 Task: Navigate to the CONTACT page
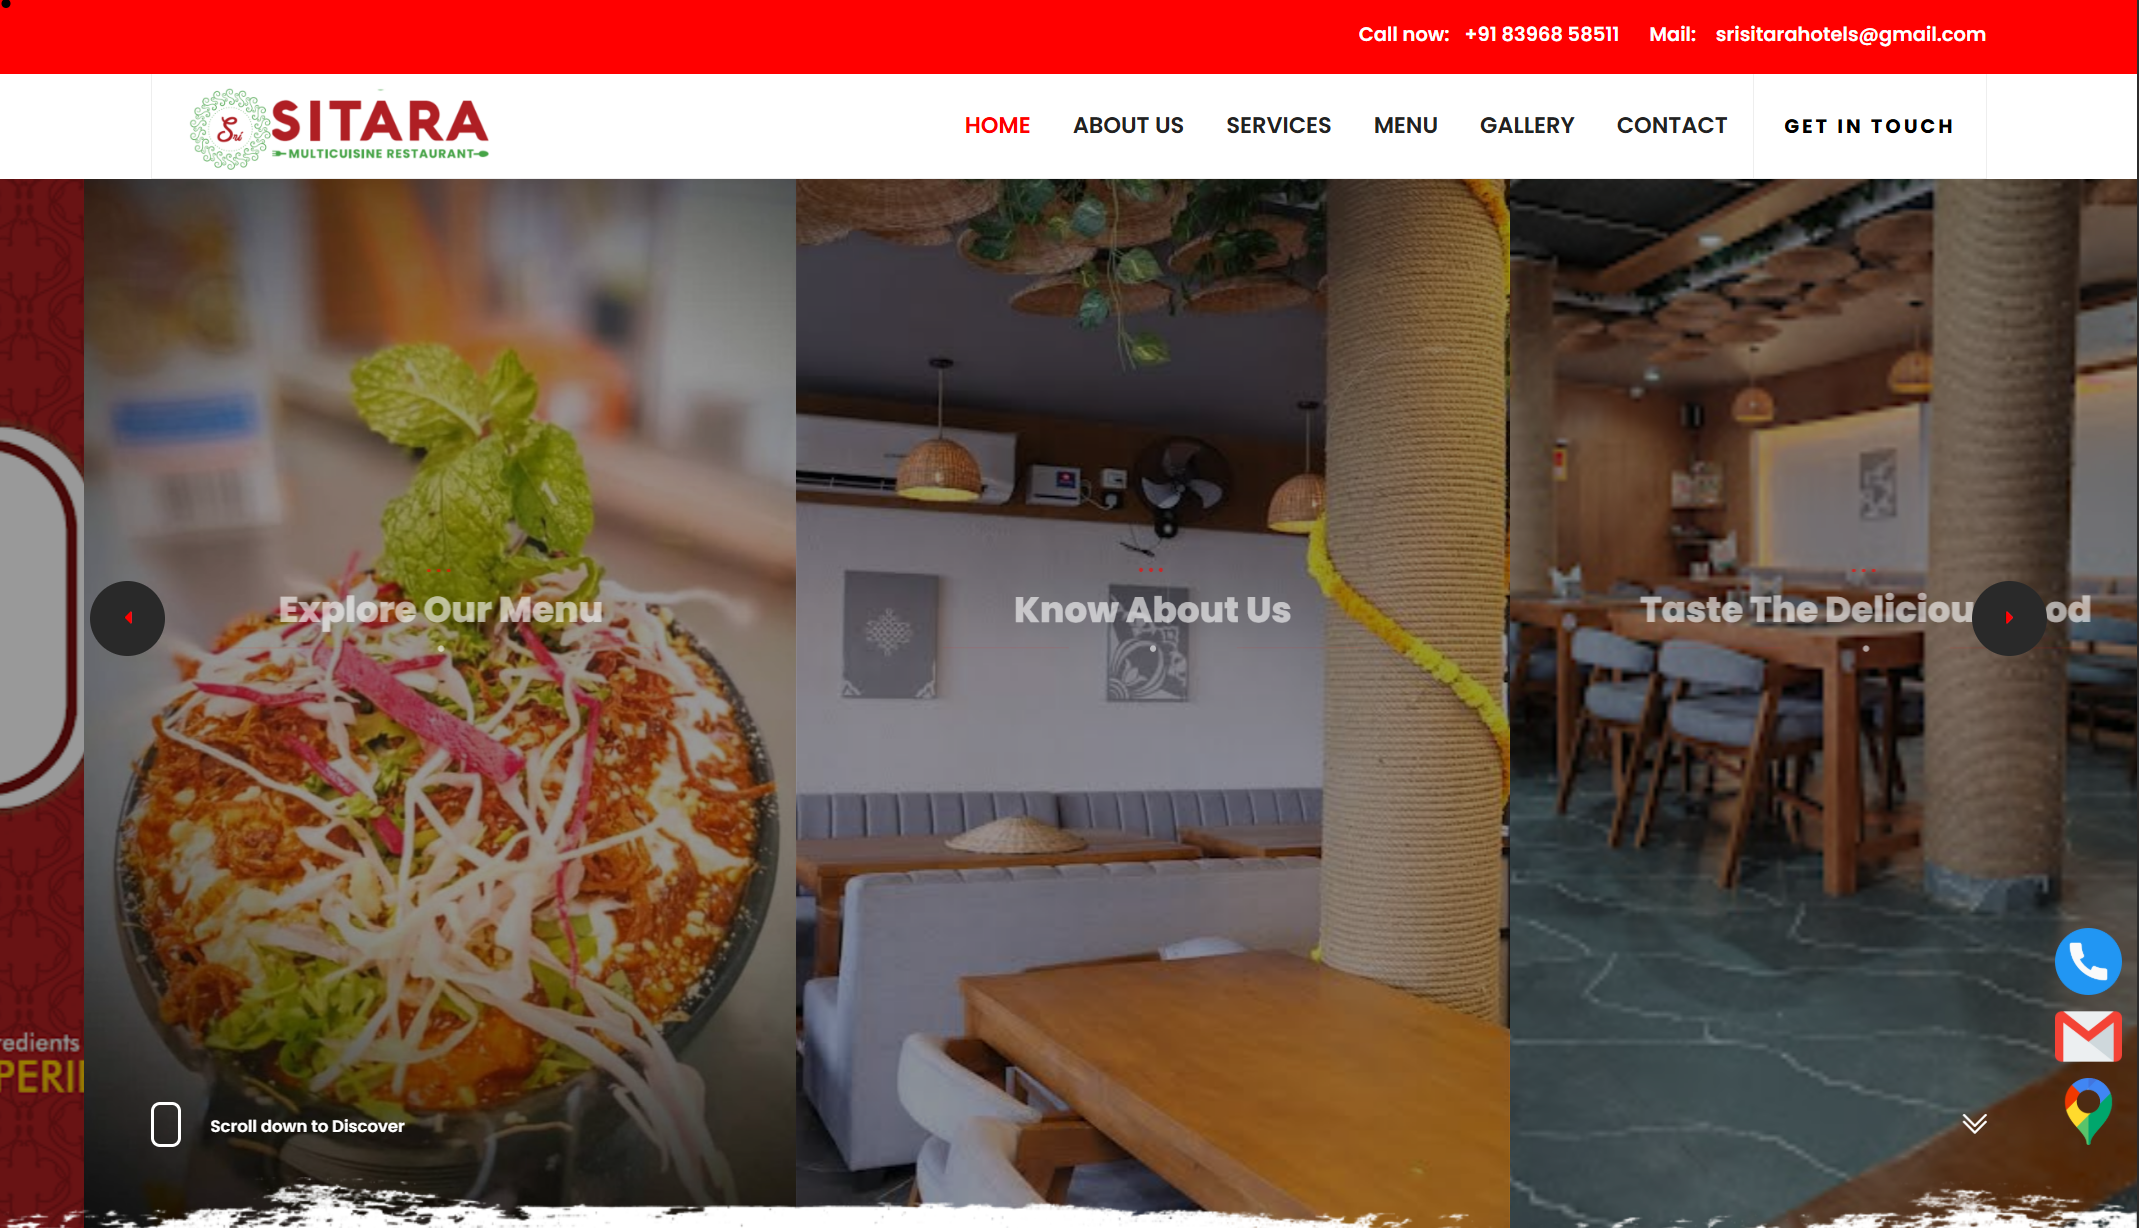(x=1672, y=126)
